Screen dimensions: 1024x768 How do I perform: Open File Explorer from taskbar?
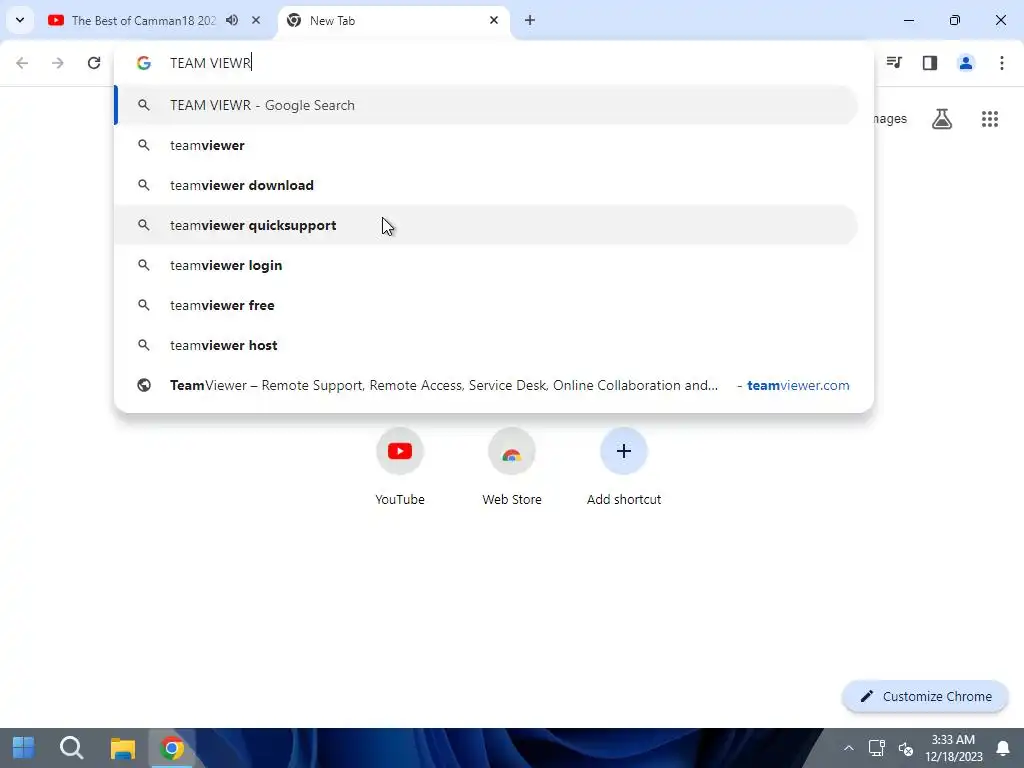[x=122, y=748]
